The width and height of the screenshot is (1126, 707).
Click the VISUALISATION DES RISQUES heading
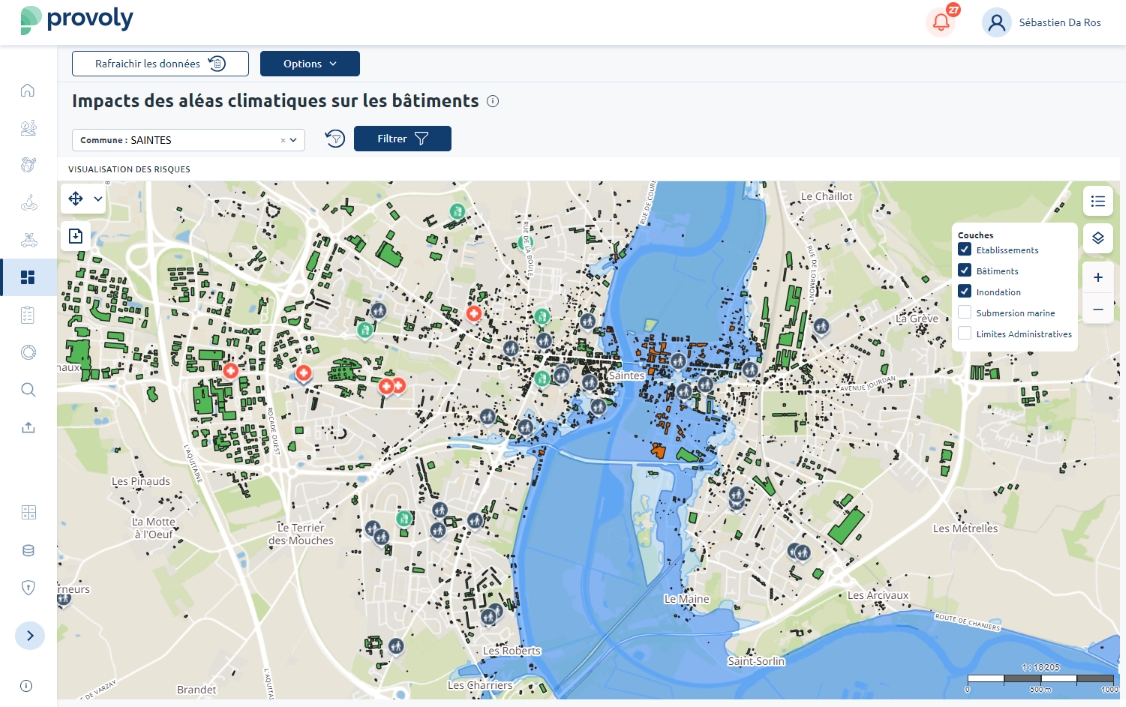click(x=129, y=169)
